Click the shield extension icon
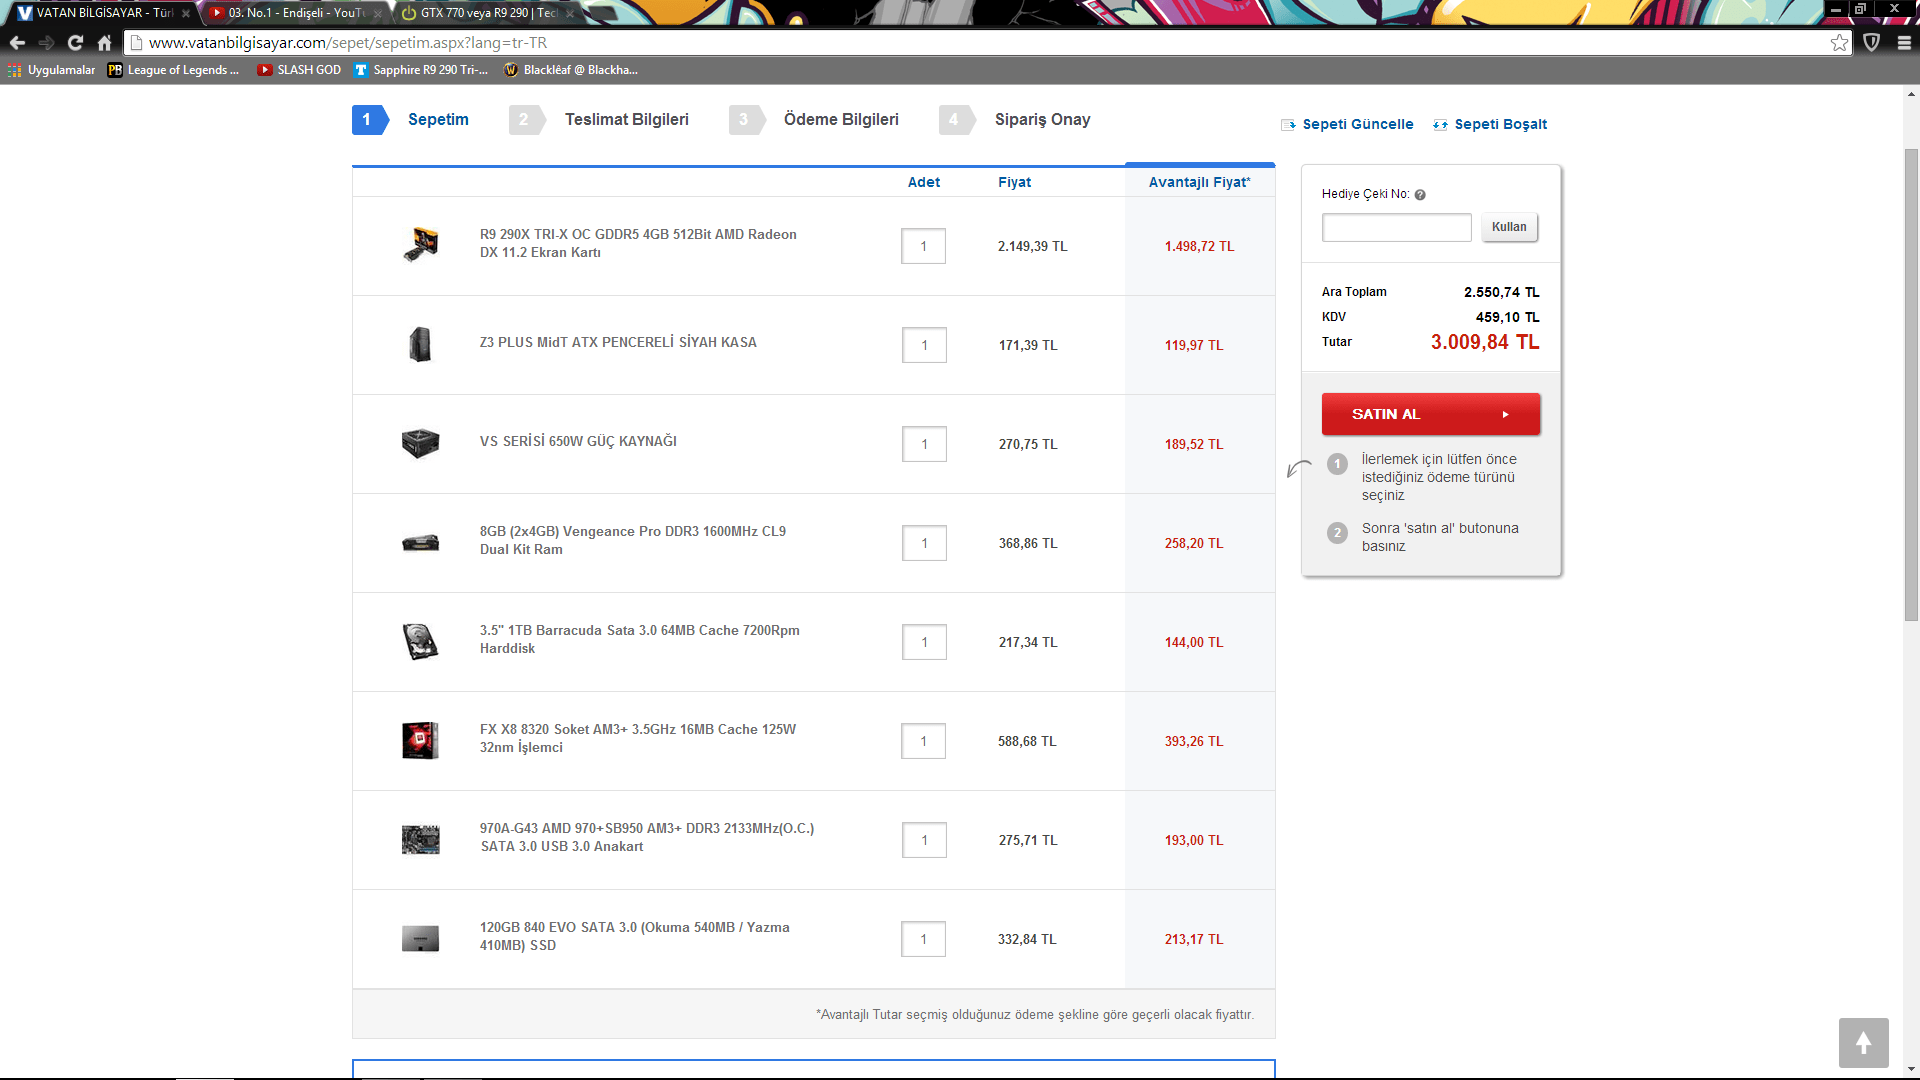This screenshot has height=1080, width=1920. pyautogui.click(x=1872, y=43)
